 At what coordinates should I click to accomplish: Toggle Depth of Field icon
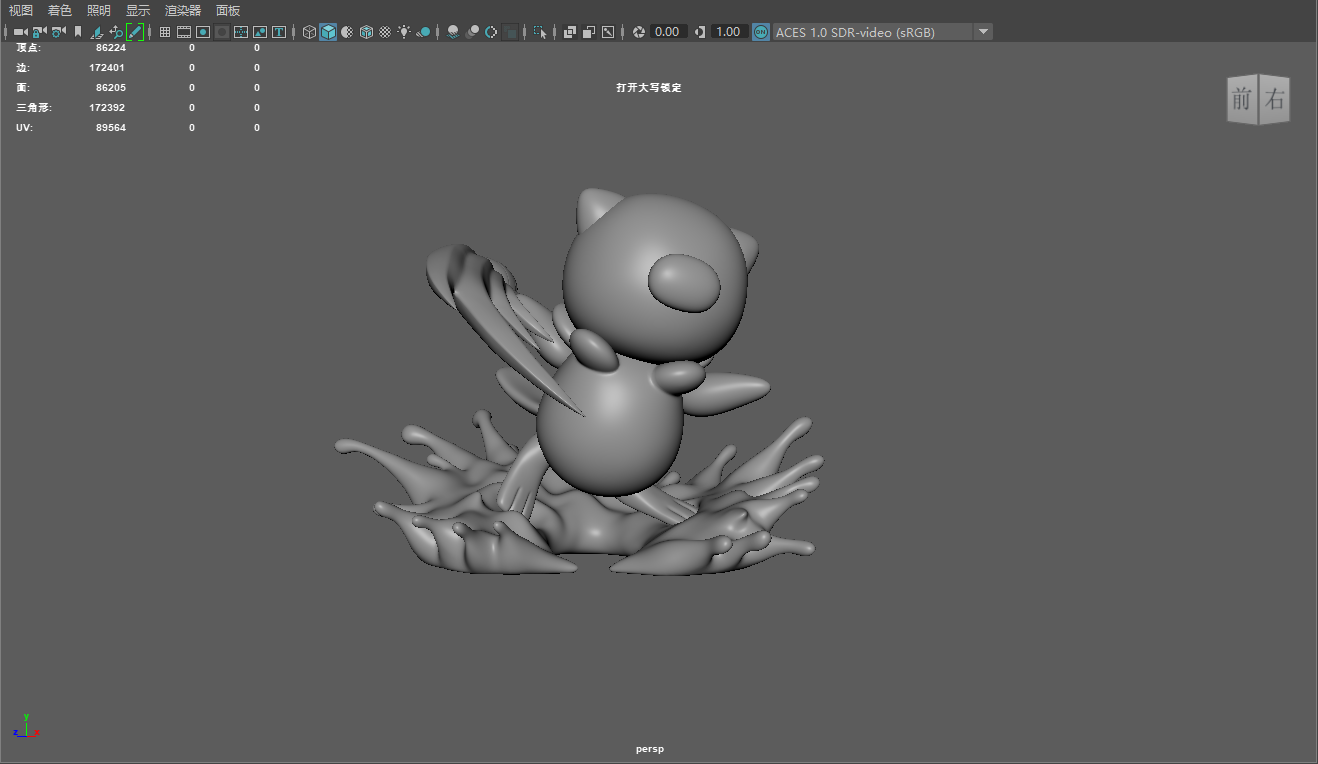(x=510, y=32)
